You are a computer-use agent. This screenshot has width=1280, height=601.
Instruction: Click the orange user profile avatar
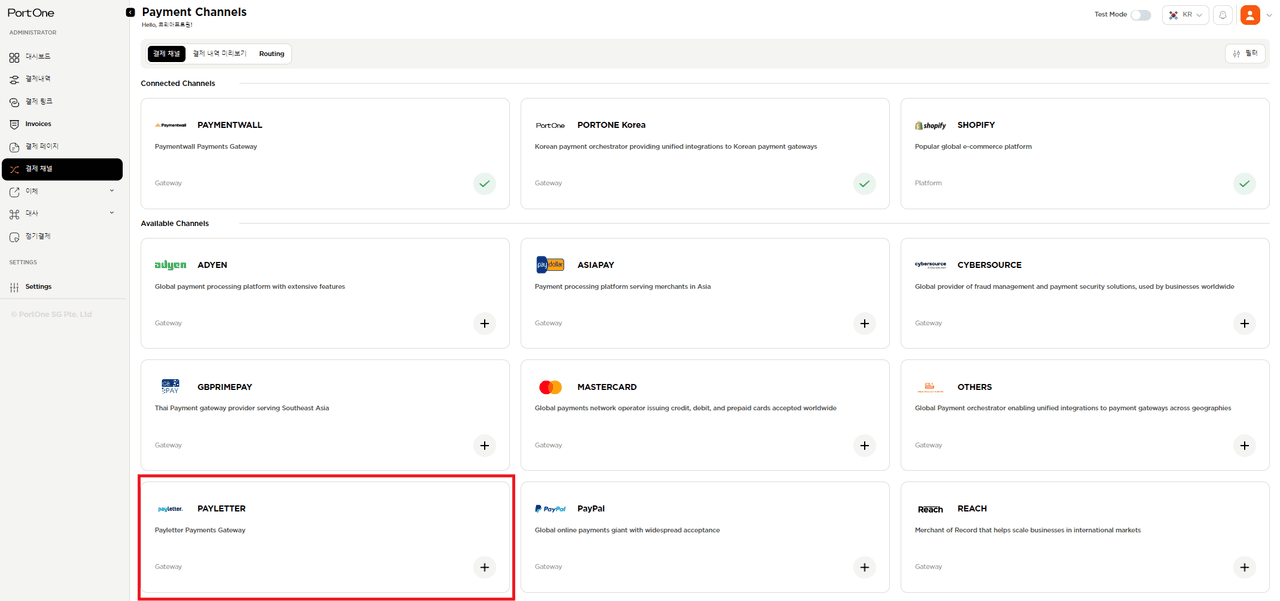click(1249, 15)
